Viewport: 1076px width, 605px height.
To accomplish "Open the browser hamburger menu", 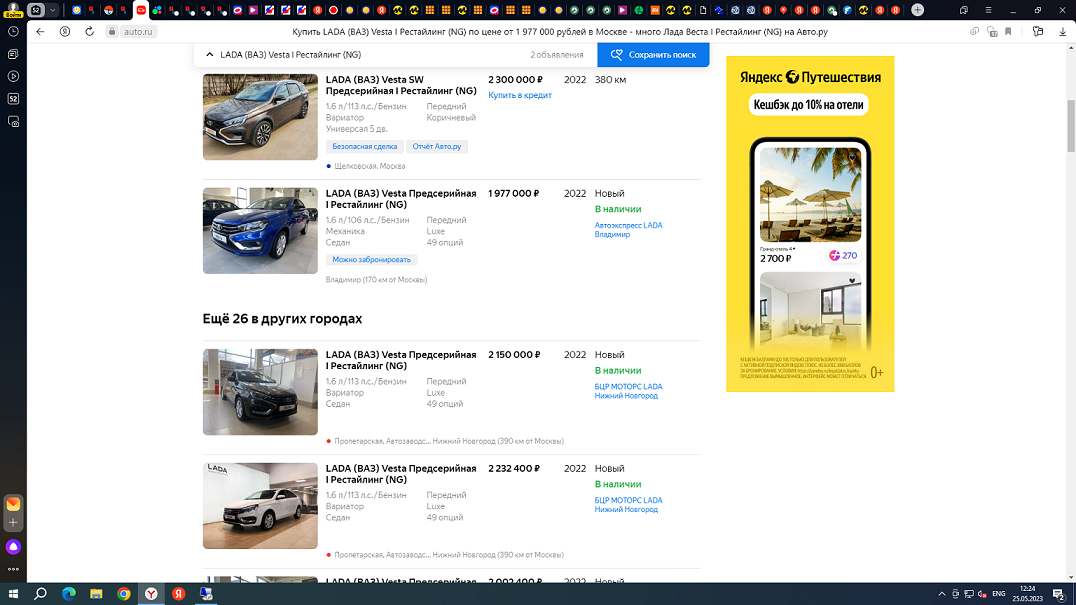I will [988, 10].
